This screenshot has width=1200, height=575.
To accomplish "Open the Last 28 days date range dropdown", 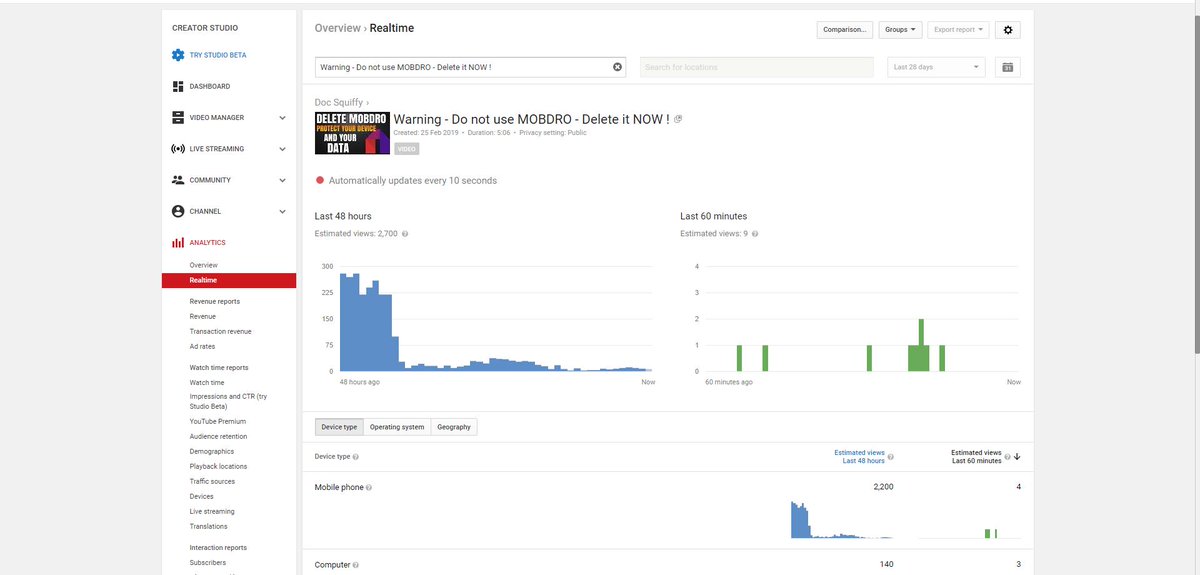I will pyautogui.click(x=936, y=67).
